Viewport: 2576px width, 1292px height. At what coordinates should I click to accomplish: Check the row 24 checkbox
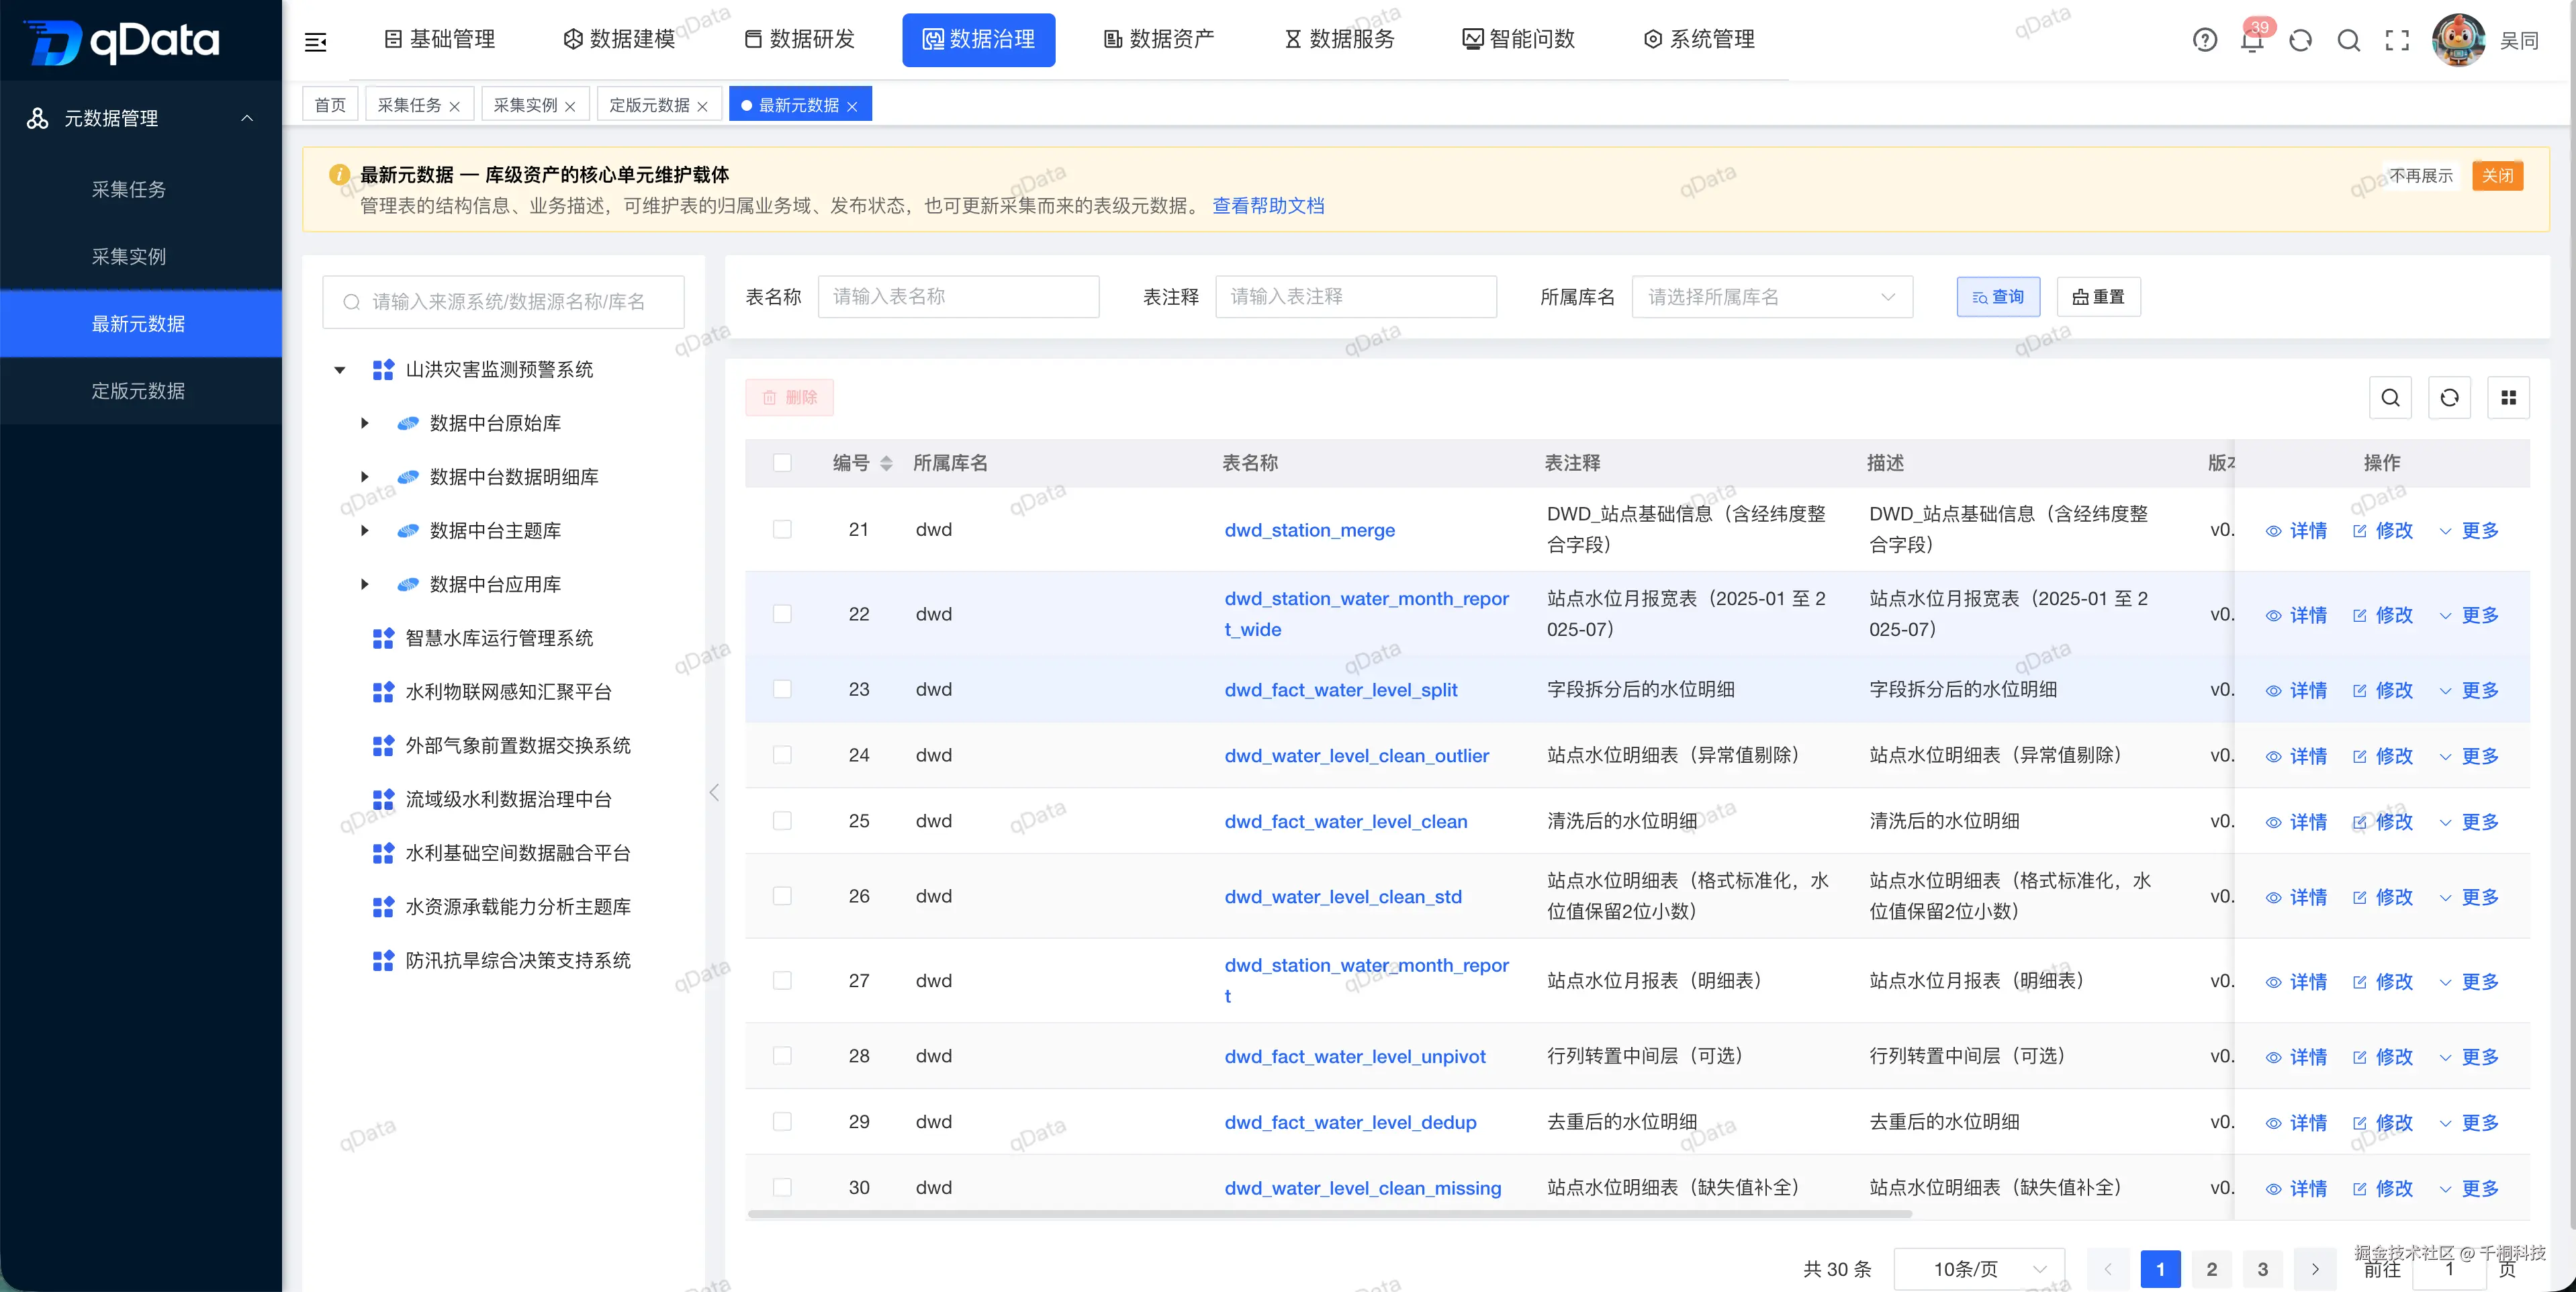tap(782, 755)
